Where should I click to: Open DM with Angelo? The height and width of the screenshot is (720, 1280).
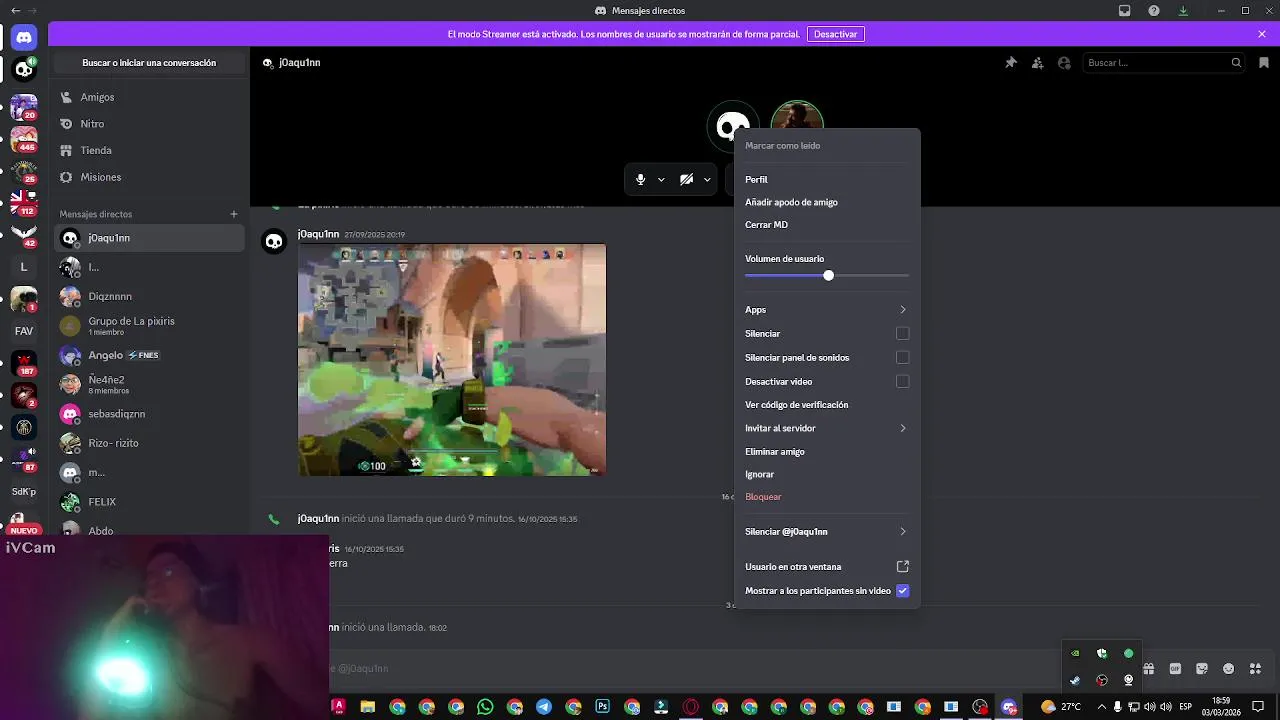148,355
